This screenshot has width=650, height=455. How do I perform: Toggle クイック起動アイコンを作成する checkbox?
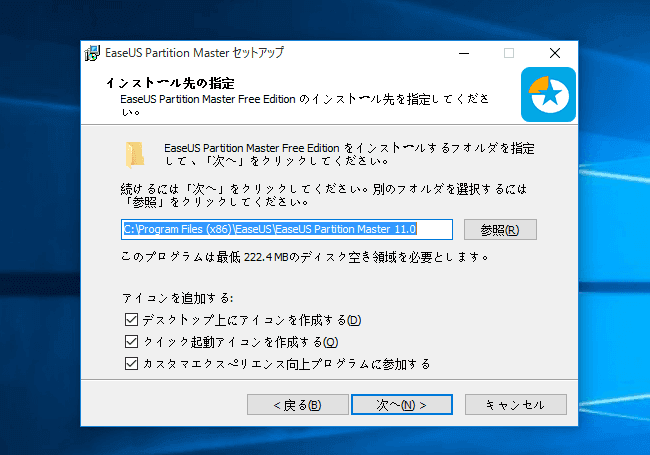(x=131, y=341)
